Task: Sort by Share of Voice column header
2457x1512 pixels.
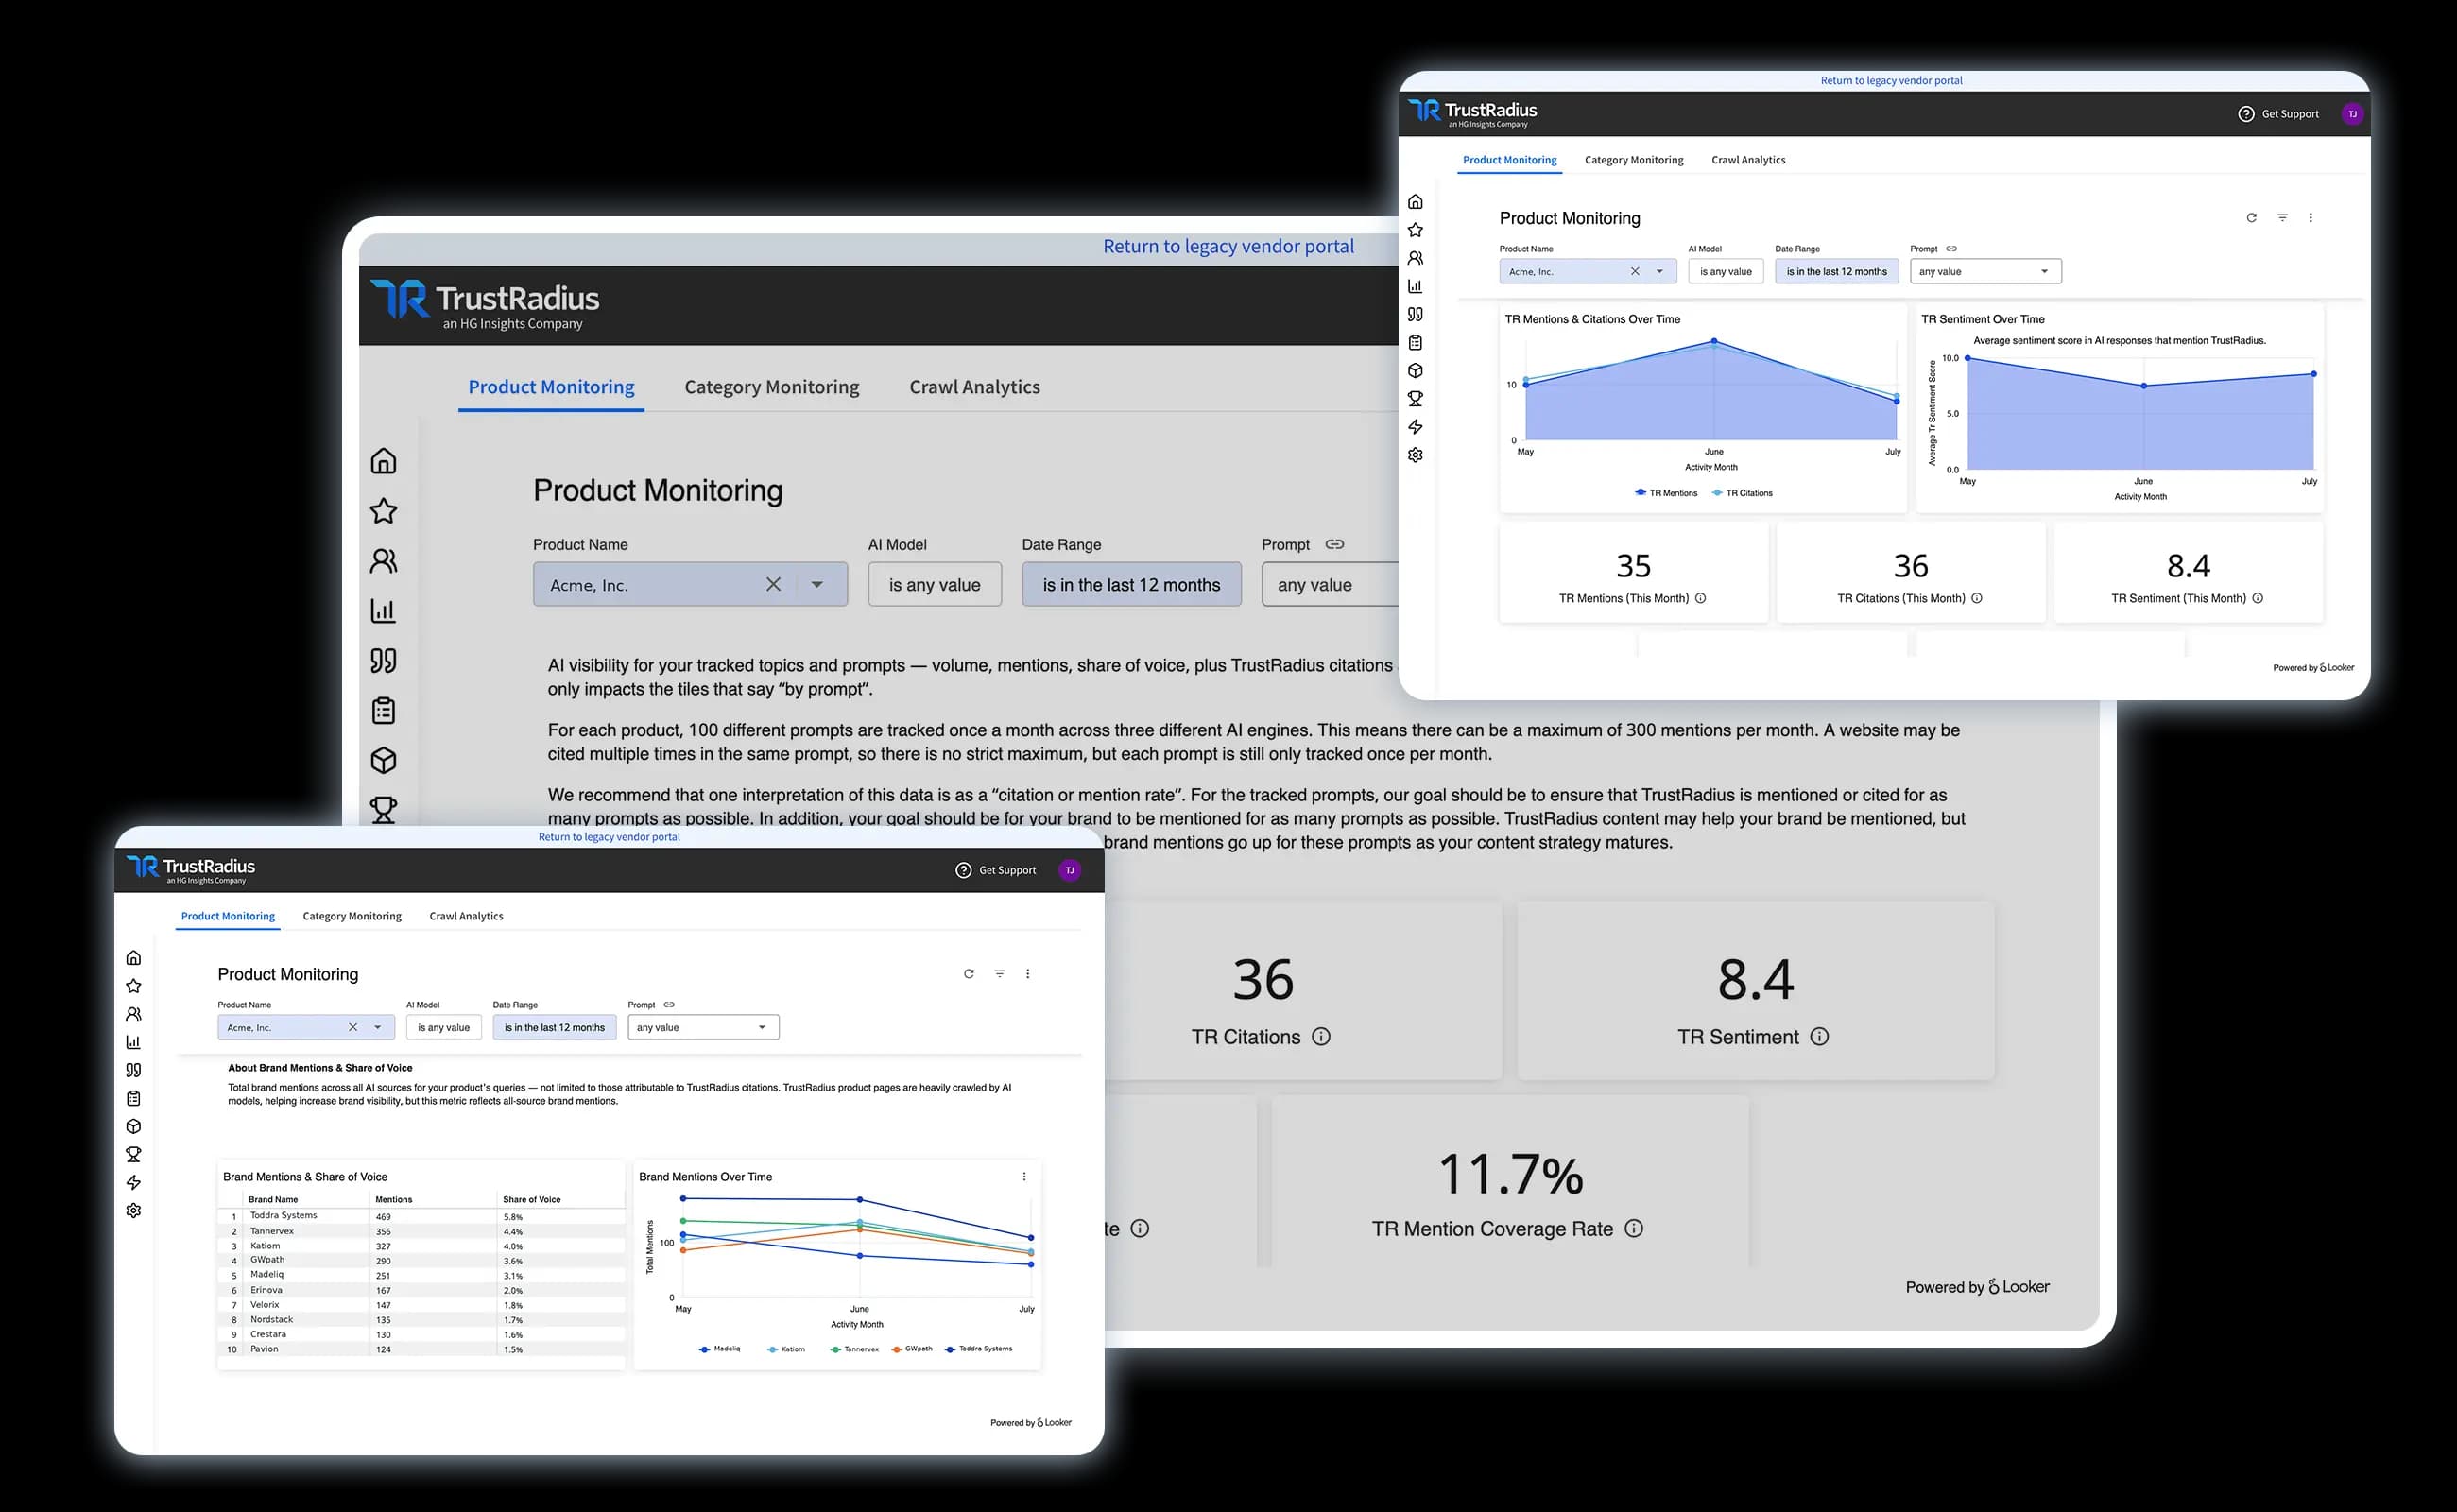Action: 532,1199
